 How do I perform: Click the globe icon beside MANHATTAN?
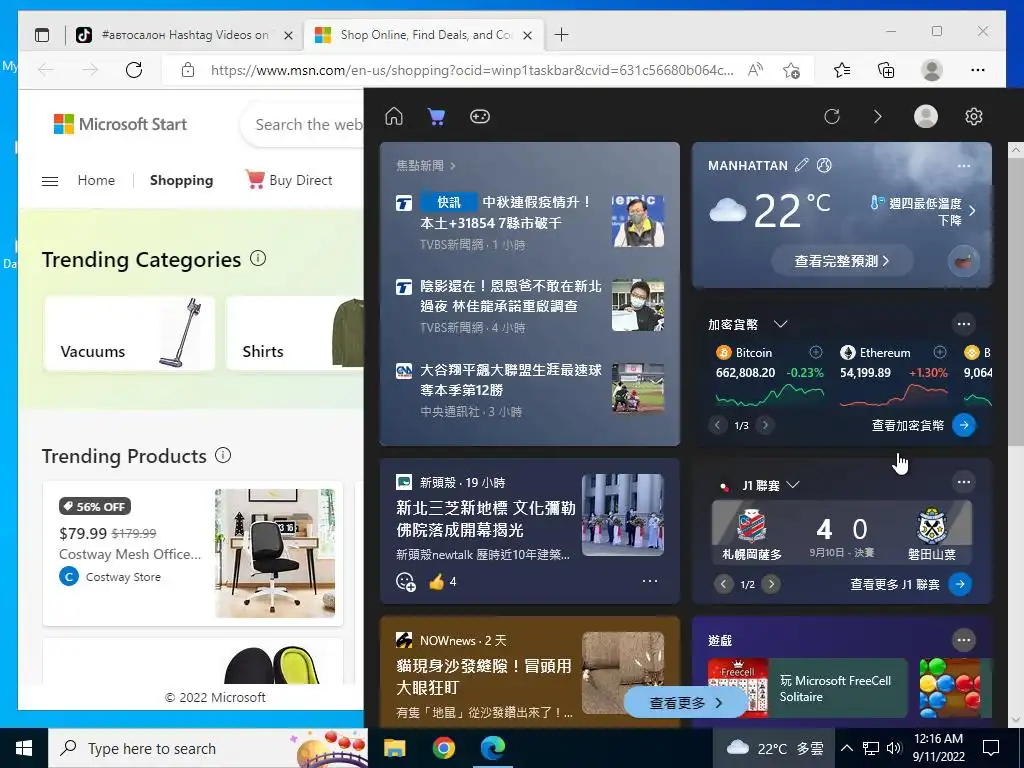(x=824, y=165)
